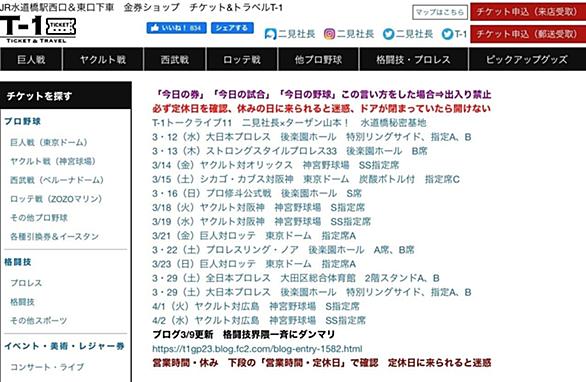The image size is (586, 382).
Task: Click the マップはこちら button
Action: point(440,12)
